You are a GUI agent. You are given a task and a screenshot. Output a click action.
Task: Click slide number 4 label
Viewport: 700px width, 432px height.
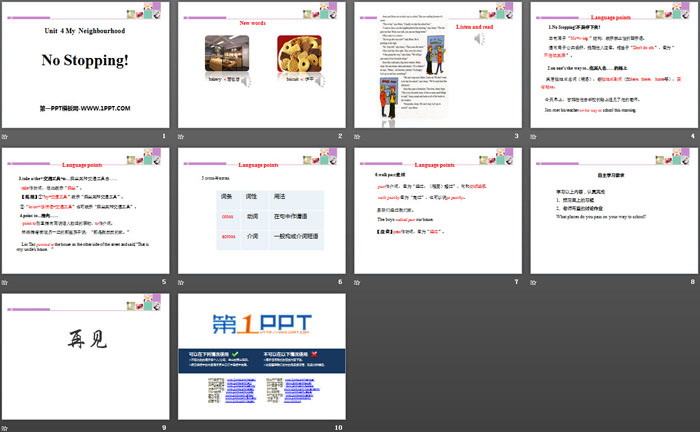click(x=693, y=136)
